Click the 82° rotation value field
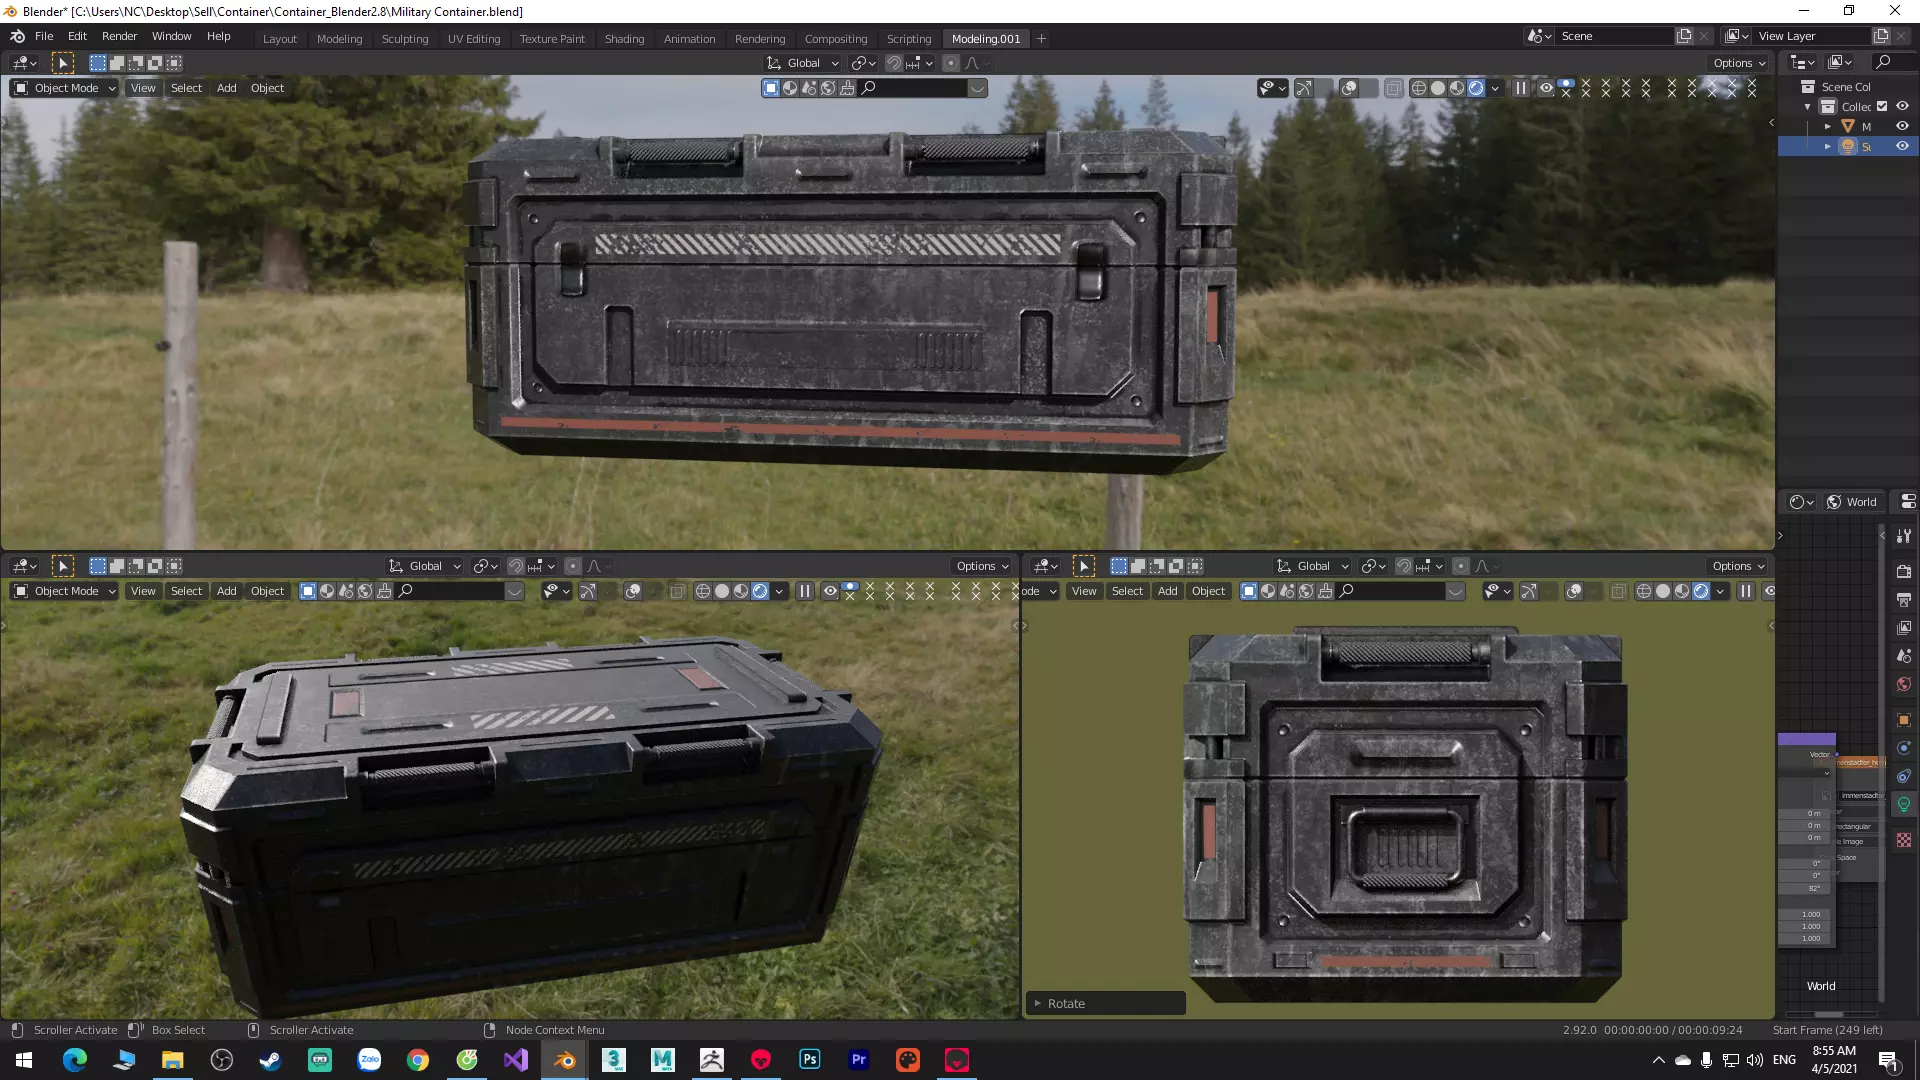The width and height of the screenshot is (1920, 1080). [x=1806, y=888]
